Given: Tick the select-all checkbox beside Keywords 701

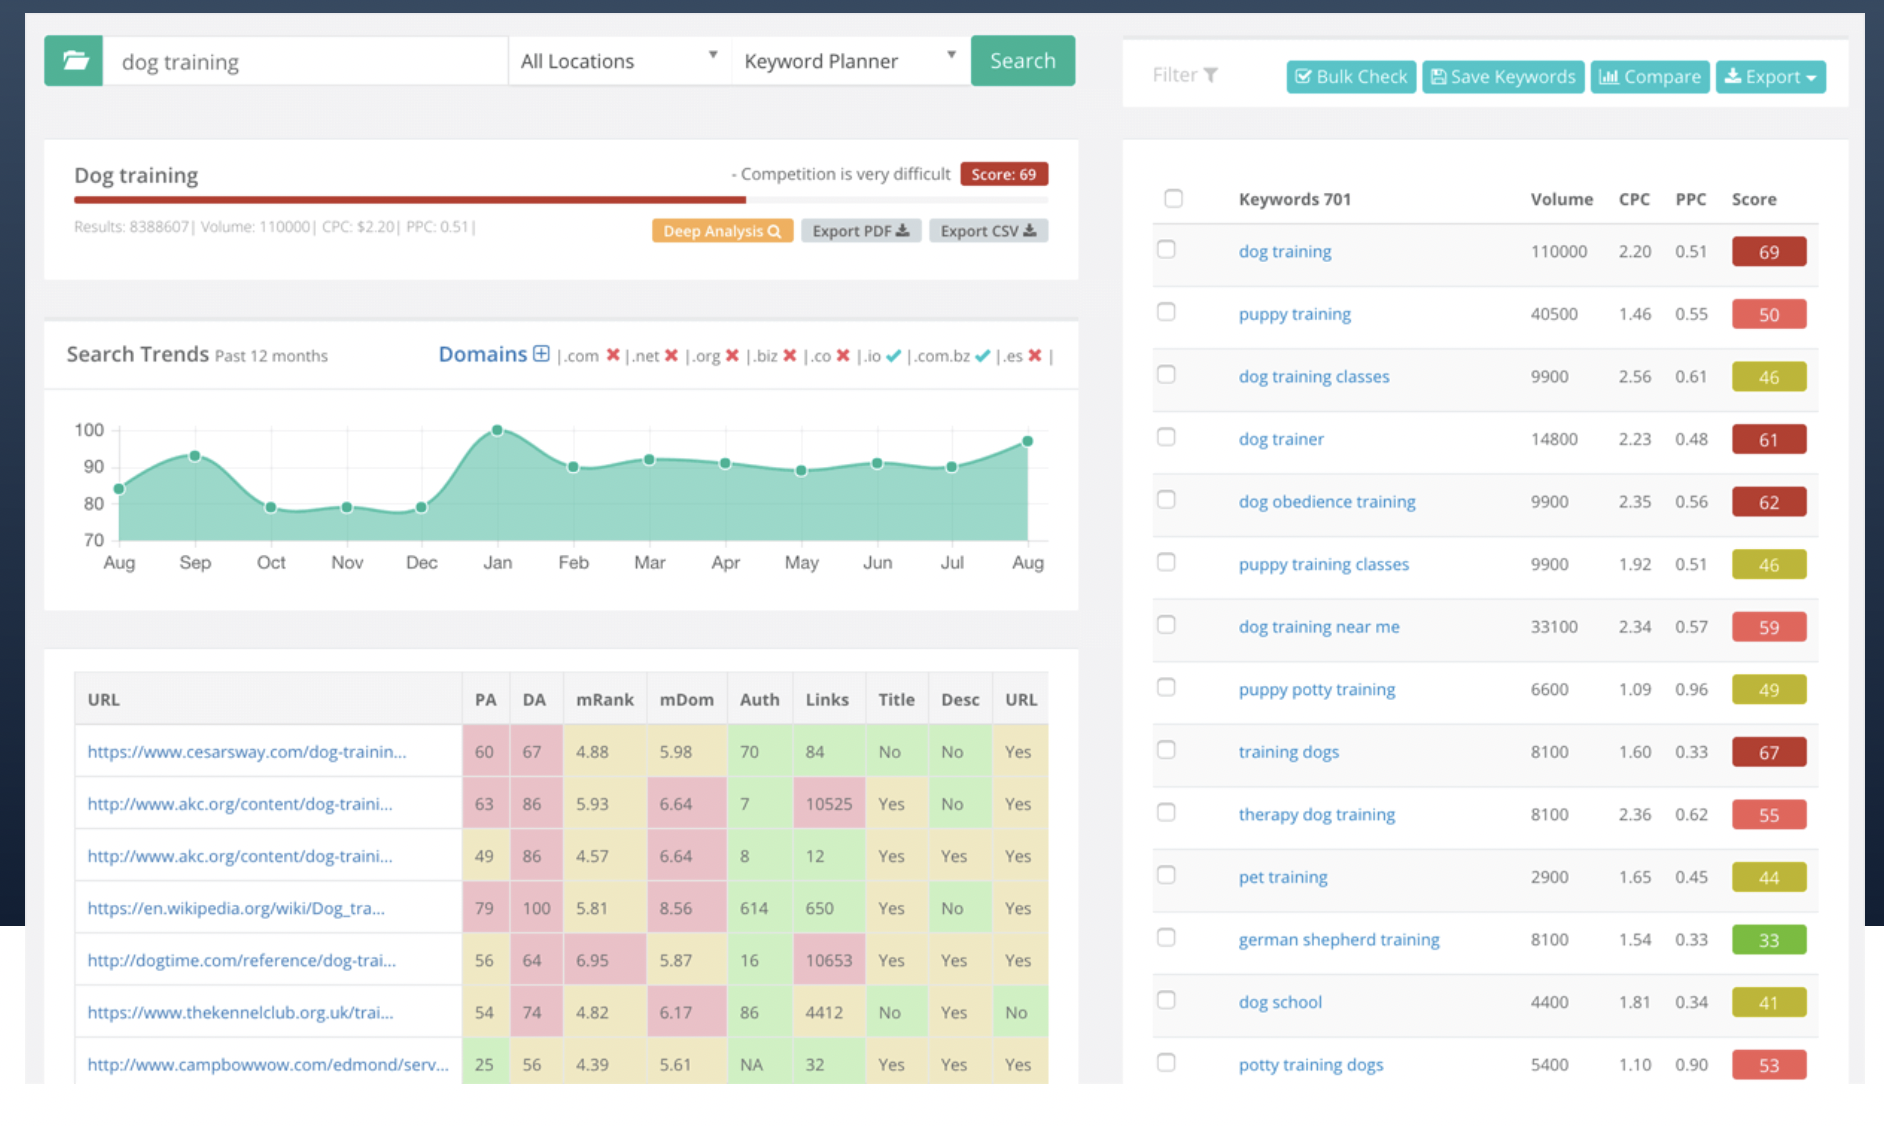Looking at the screenshot, I should [x=1174, y=198].
